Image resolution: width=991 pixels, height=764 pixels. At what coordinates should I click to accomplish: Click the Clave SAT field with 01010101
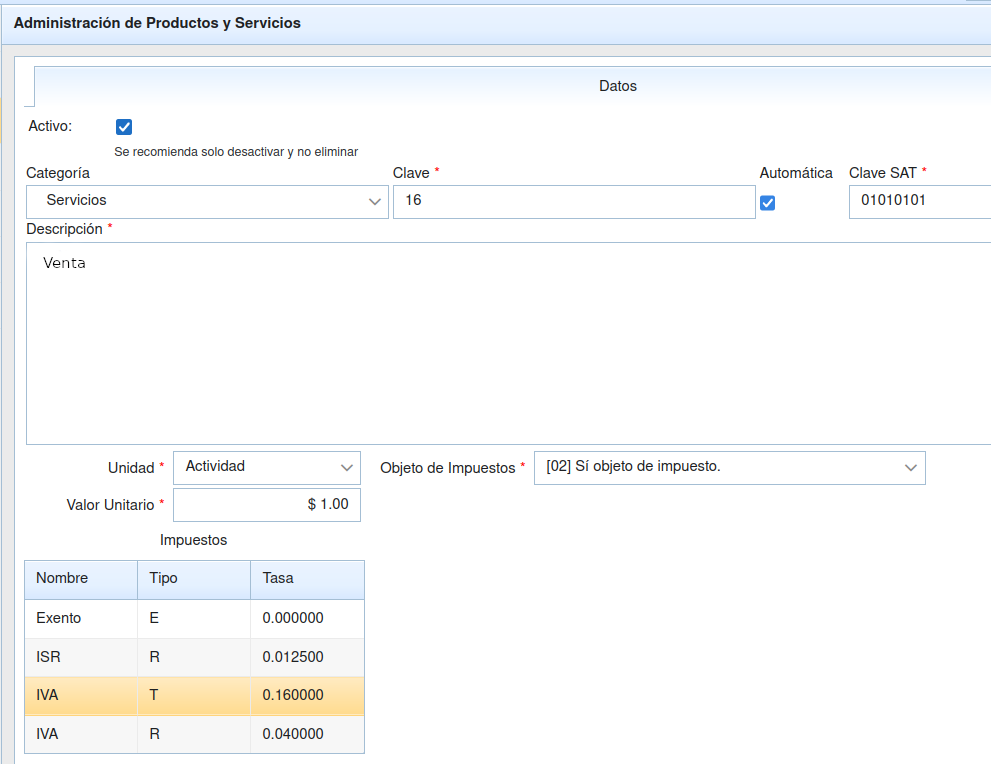click(x=920, y=202)
